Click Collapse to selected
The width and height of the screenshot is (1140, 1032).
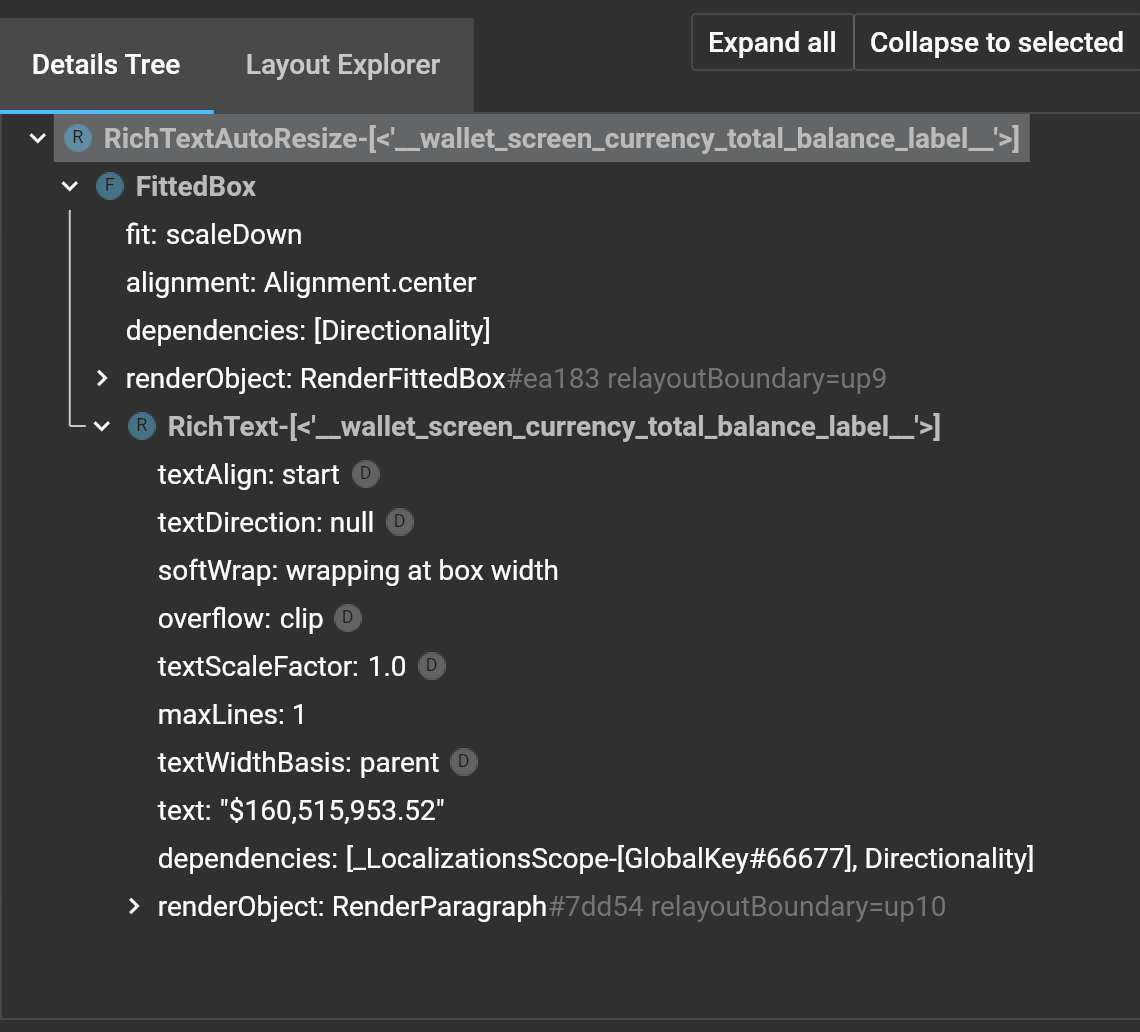(x=995, y=42)
